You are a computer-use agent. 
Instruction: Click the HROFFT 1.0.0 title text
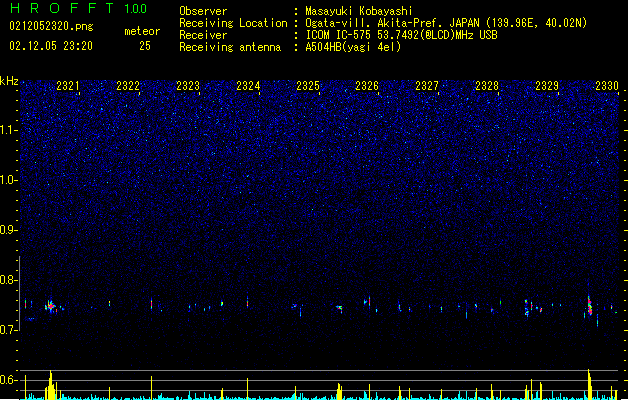tap(79, 8)
